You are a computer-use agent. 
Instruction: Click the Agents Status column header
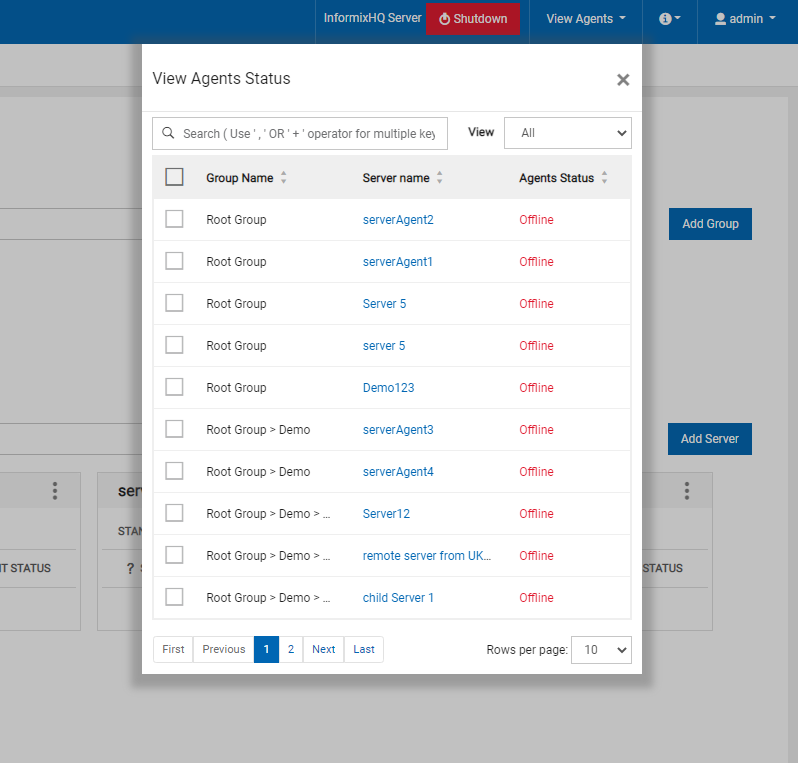click(x=556, y=178)
